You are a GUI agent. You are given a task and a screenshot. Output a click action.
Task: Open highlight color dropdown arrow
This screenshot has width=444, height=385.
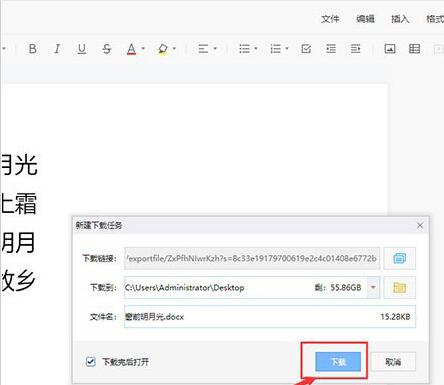(174, 49)
